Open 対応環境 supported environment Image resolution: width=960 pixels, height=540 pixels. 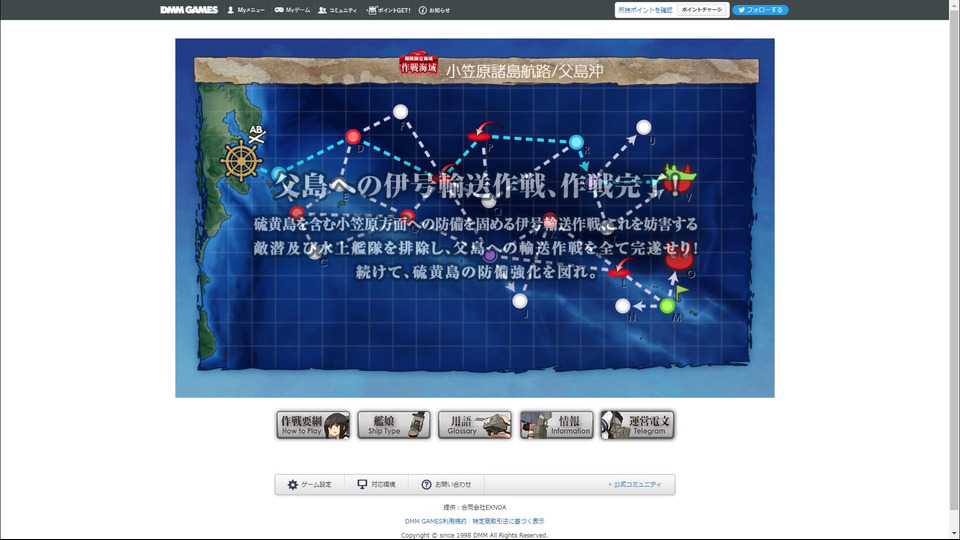click(x=377, y=484)
